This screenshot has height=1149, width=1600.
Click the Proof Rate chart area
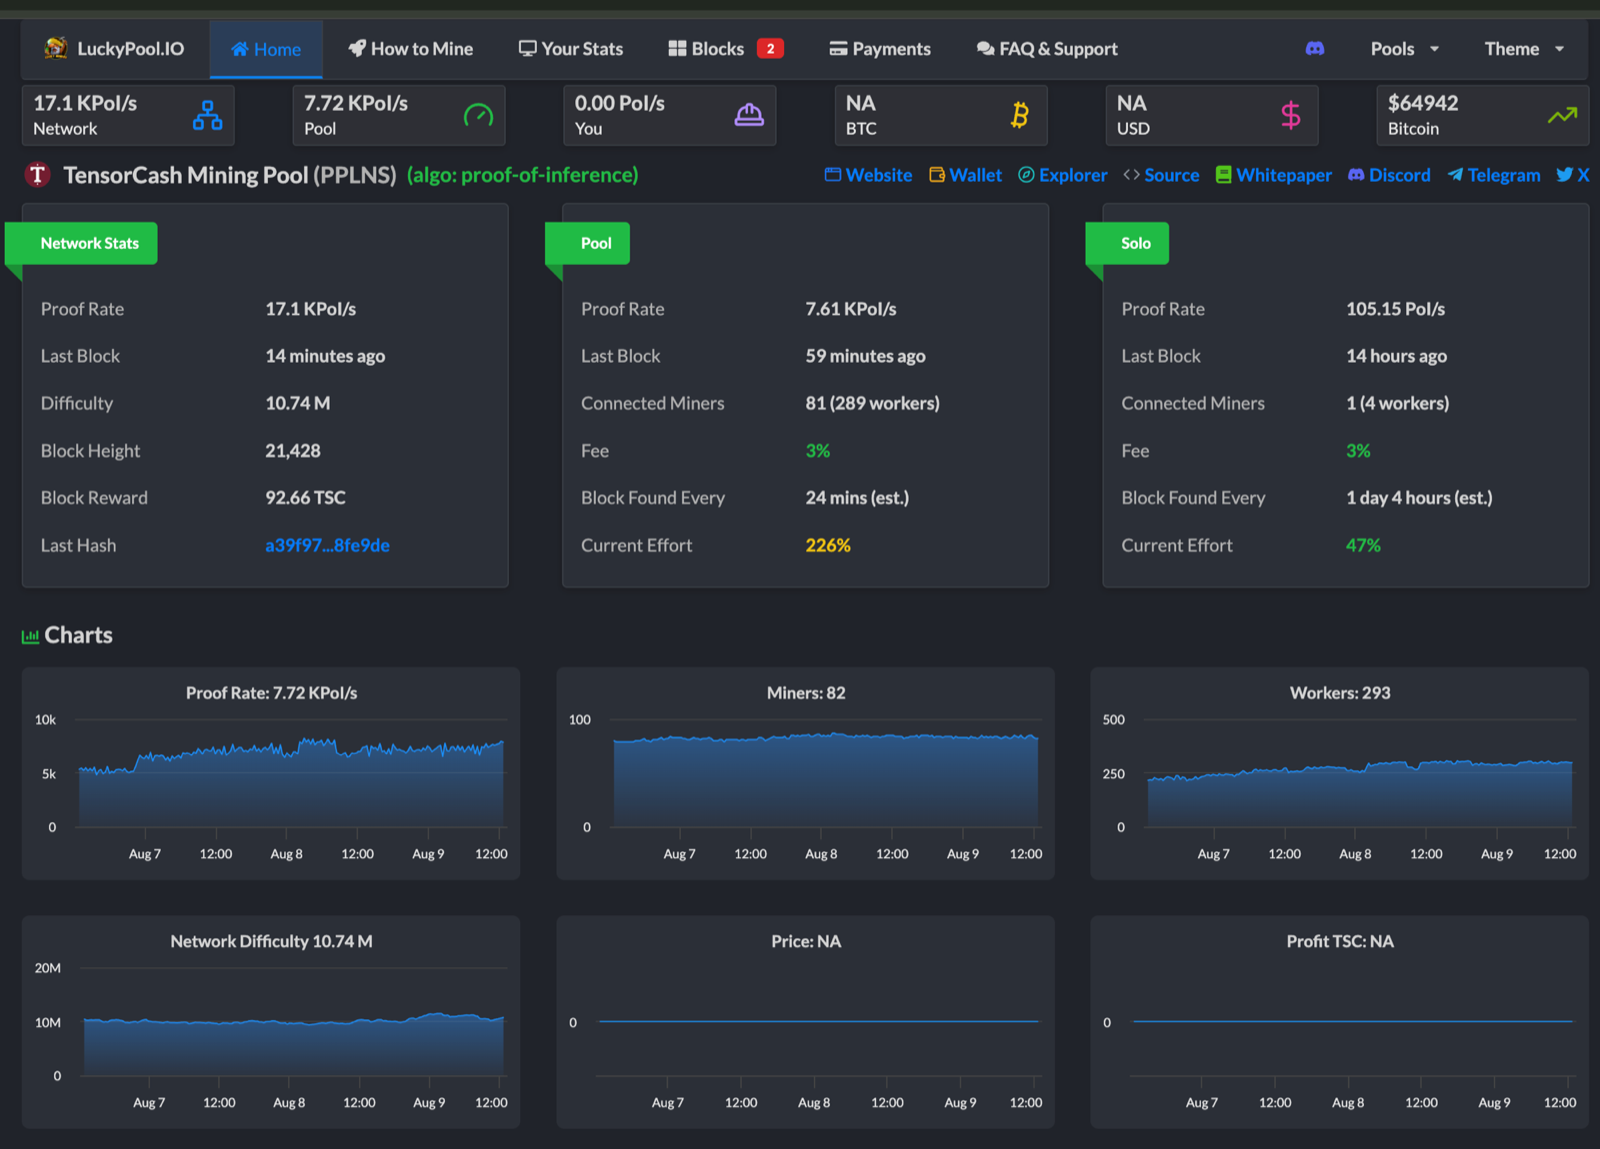tap(271, 773)
